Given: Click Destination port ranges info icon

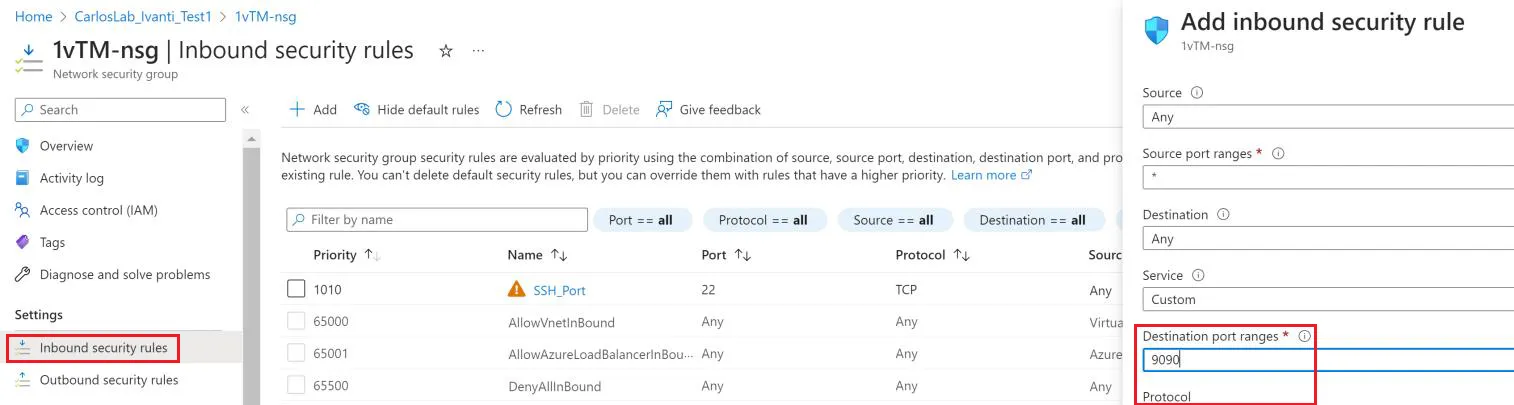Looking at the screenshot, I should pos(1304,336).
